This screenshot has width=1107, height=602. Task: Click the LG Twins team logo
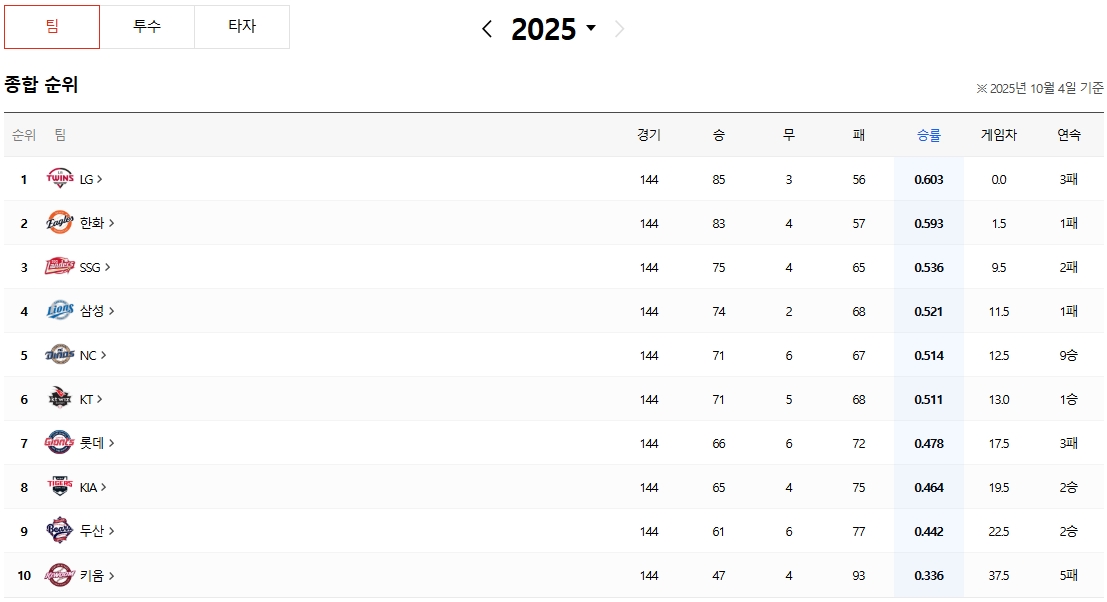(60, 179)
